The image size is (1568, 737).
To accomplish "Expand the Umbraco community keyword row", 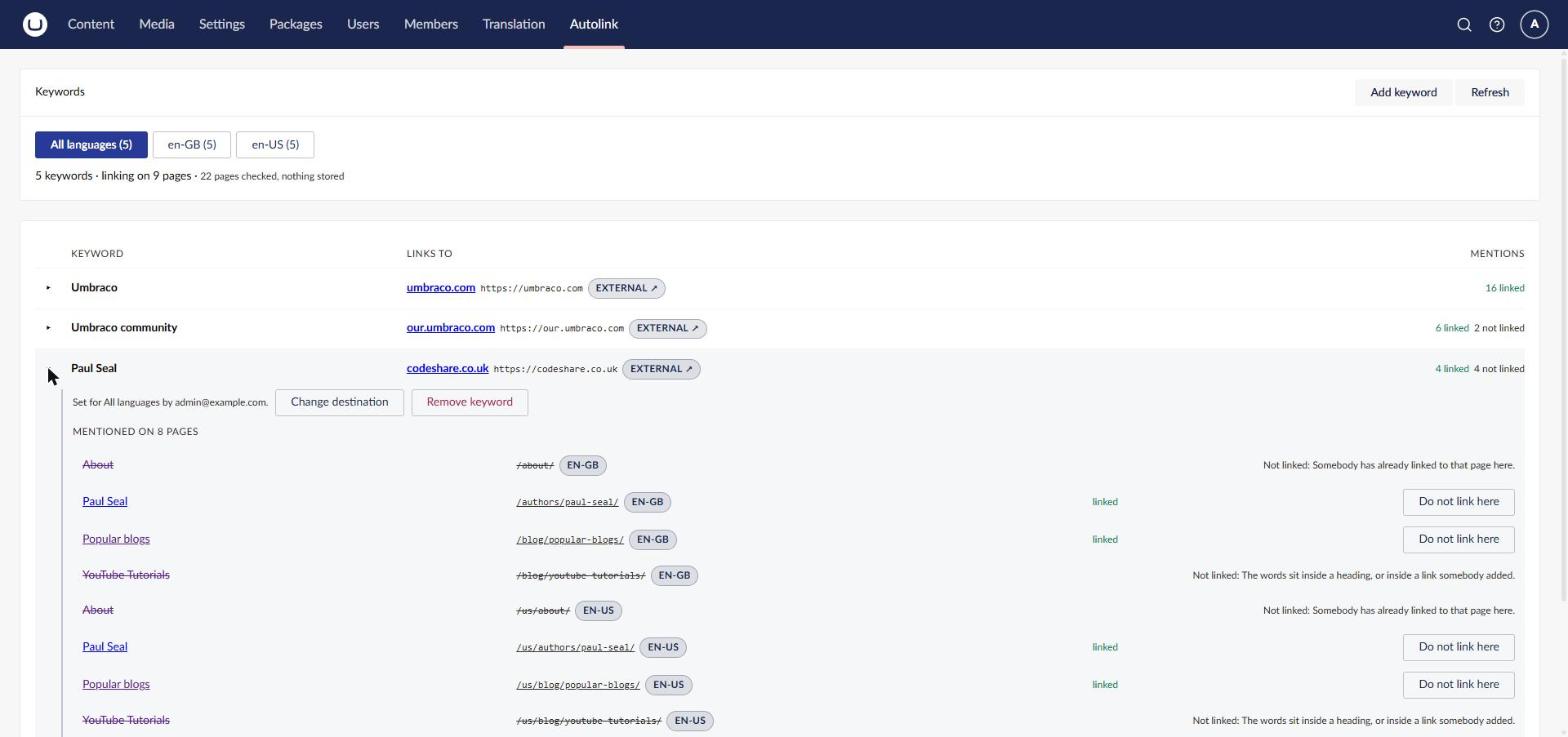I will coord(48,328).
